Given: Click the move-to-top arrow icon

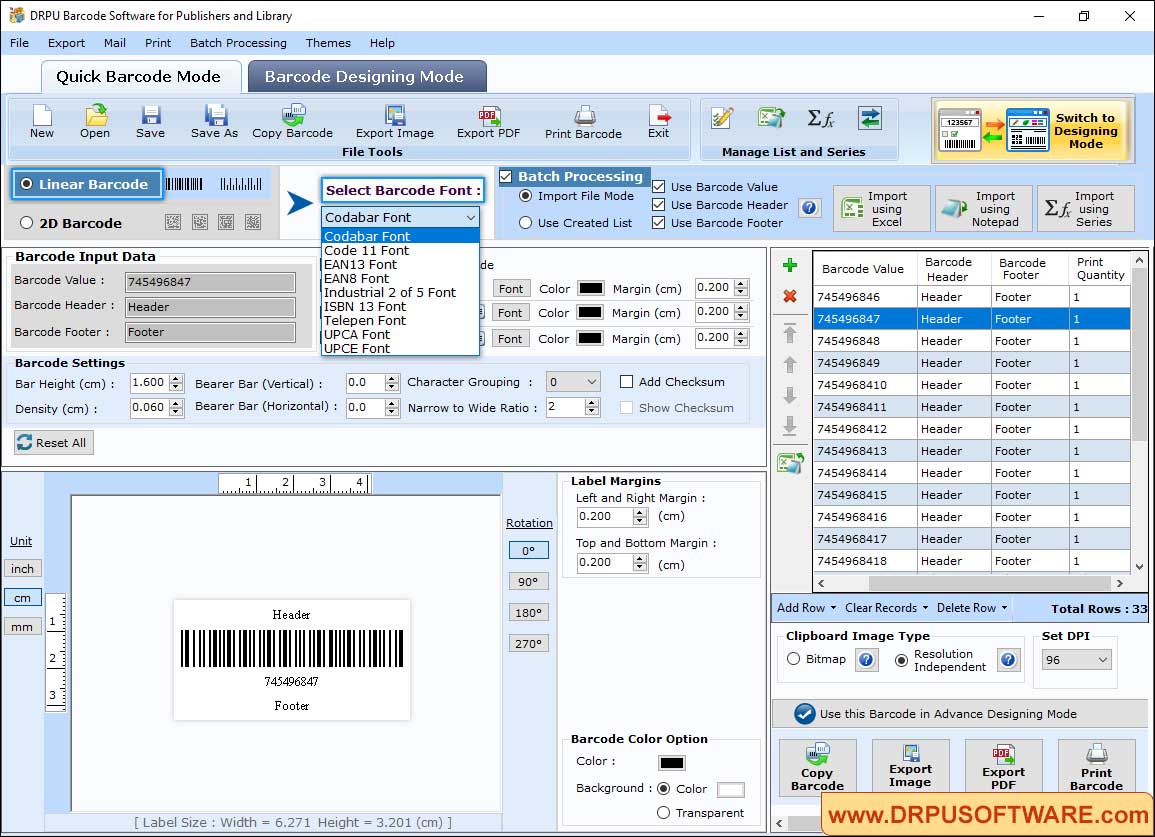Looking at the screenshot, I should [x=790, y=333].
